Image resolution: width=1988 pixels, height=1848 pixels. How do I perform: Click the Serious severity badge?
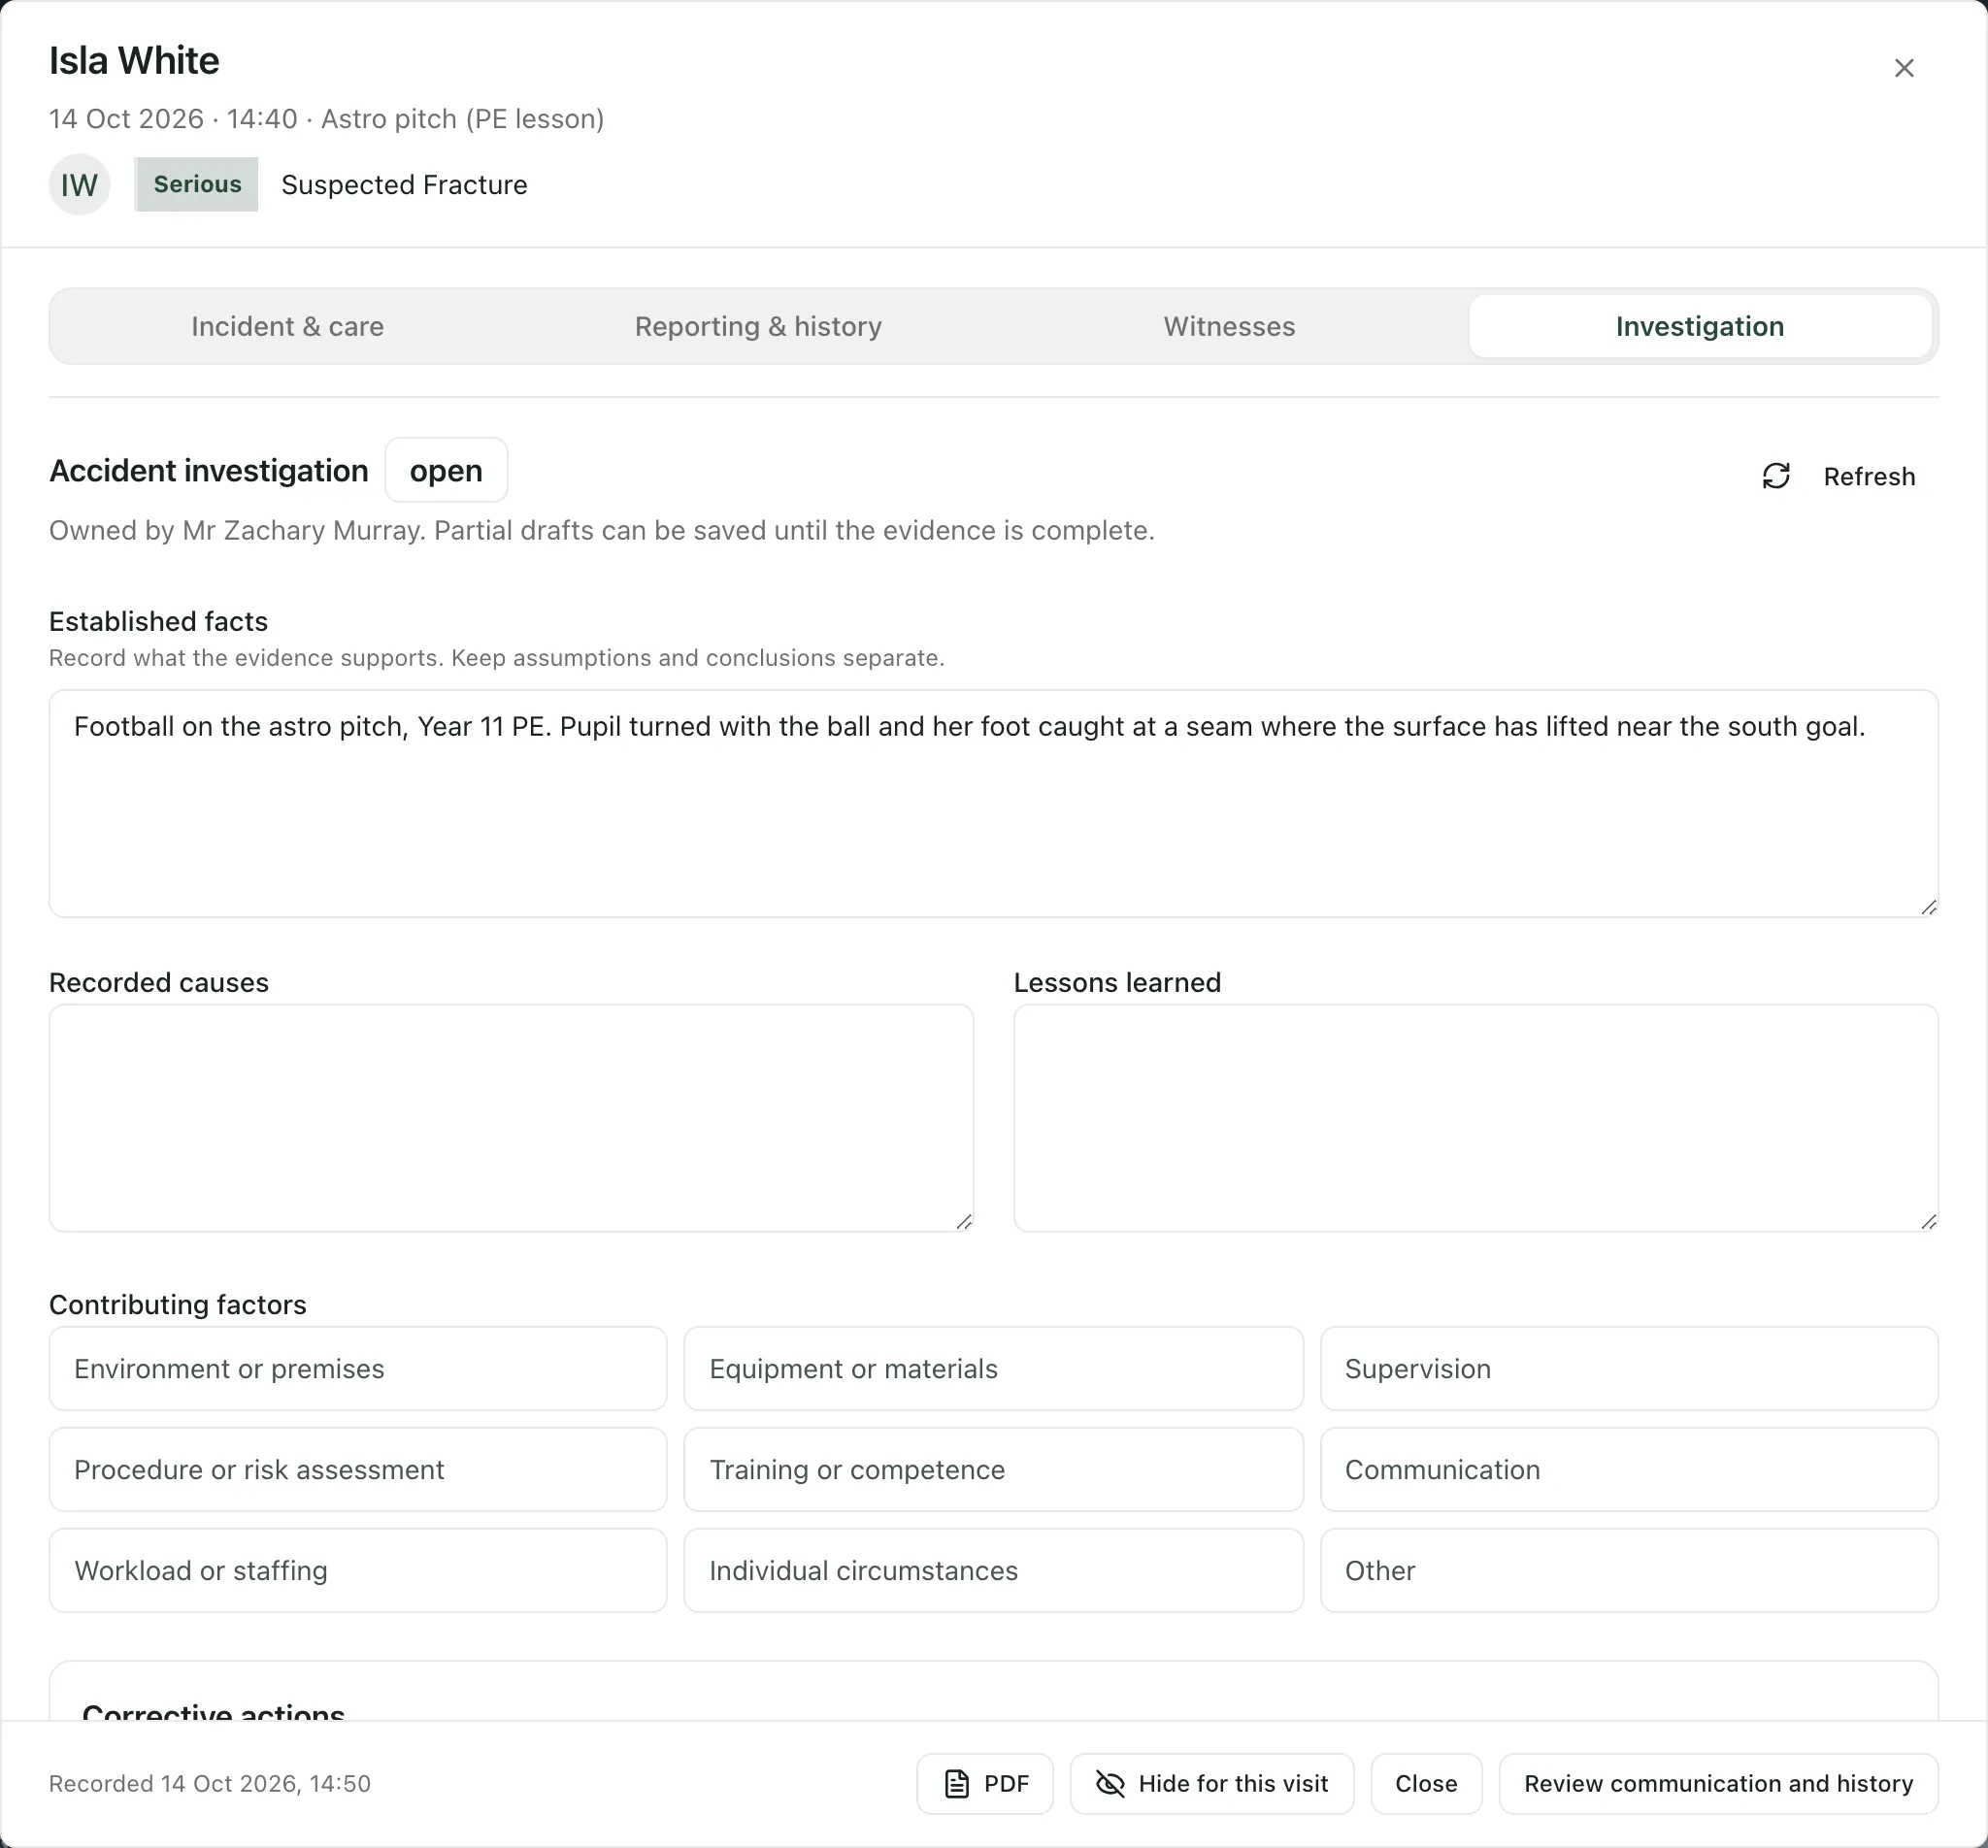click(197, 184)
